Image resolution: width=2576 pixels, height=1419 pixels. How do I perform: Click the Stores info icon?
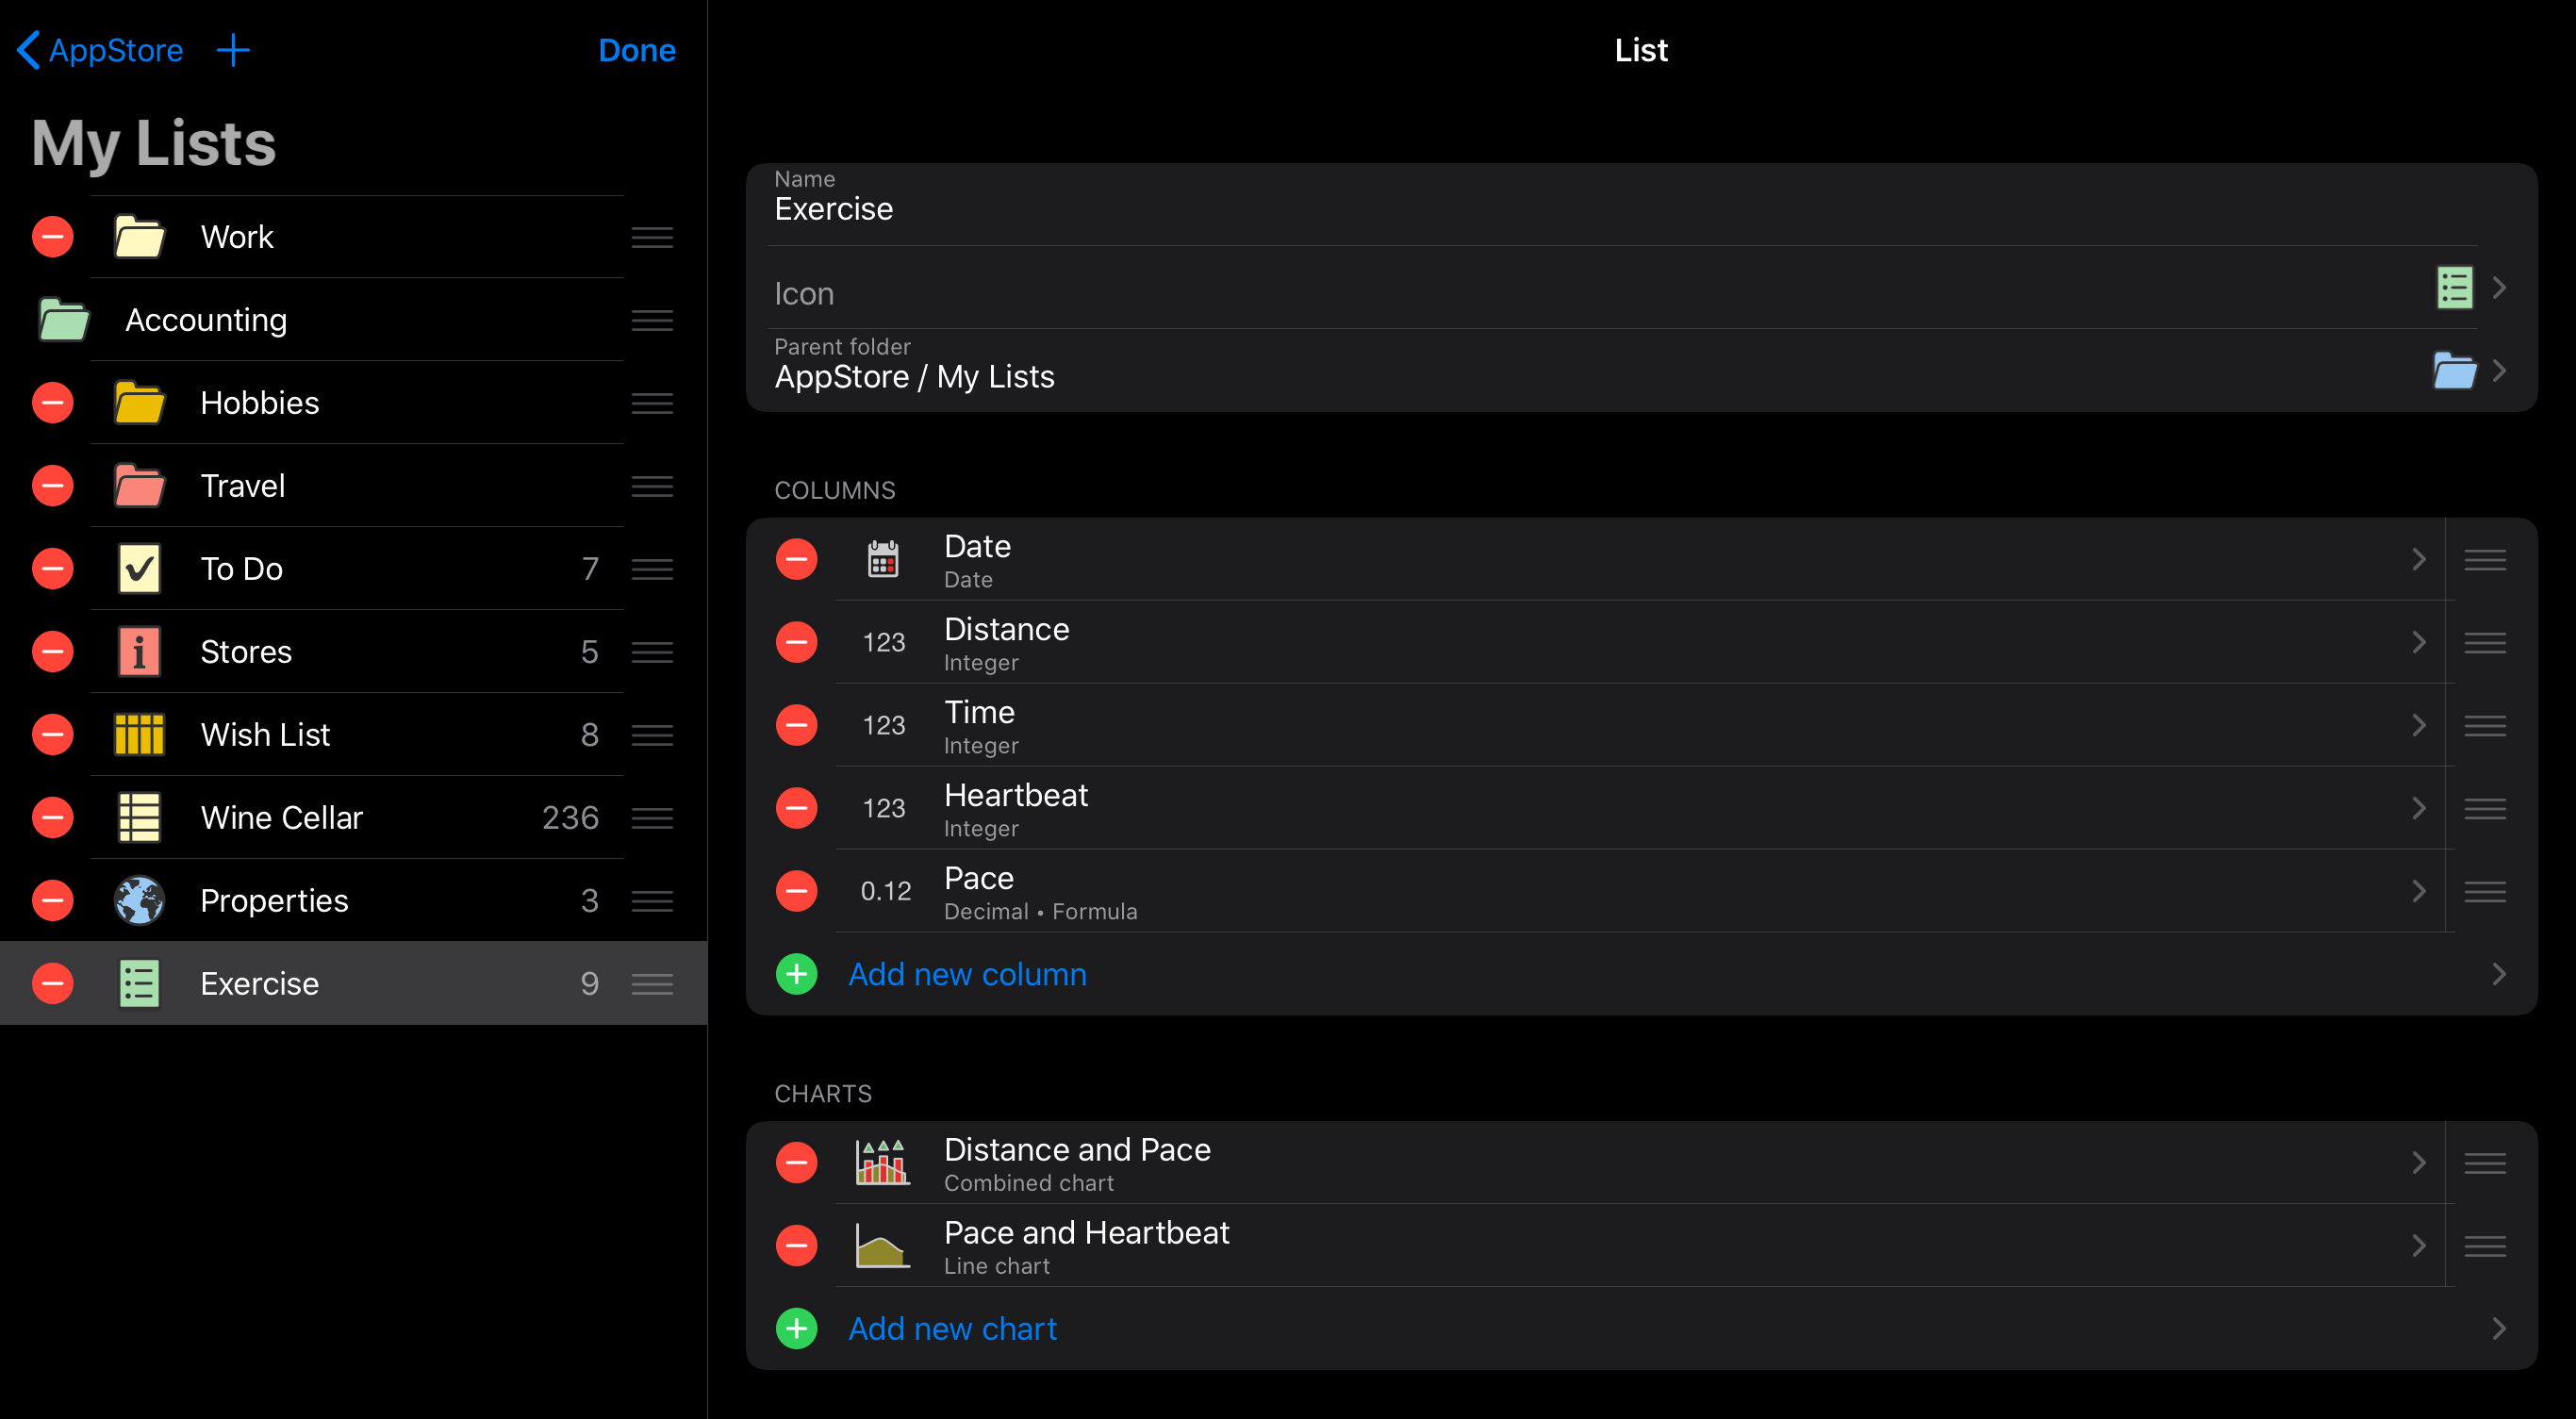pyautogui.click(x=139, y=652)
